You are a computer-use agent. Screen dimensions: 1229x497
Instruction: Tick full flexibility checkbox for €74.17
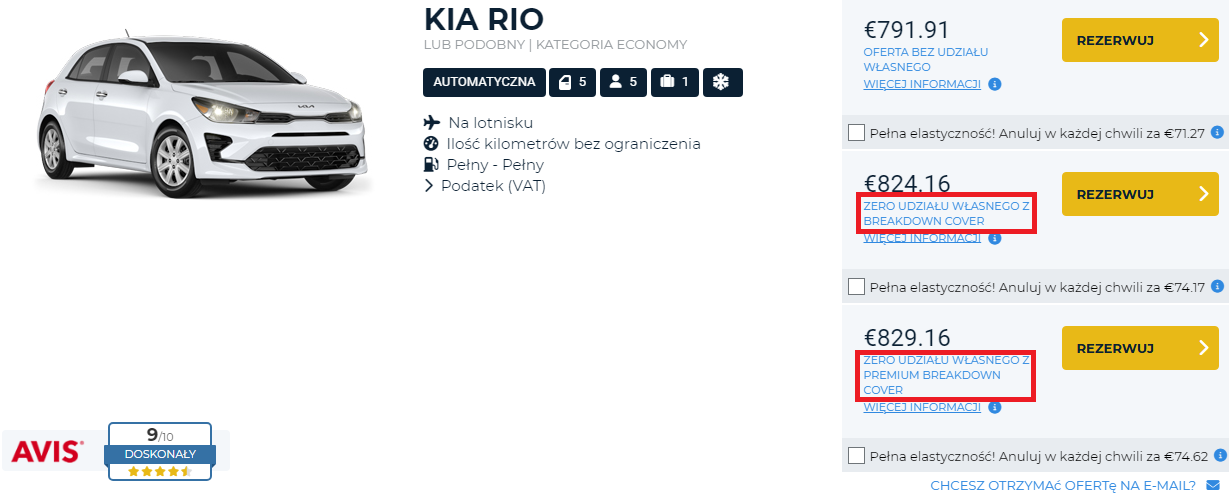coord(856,287)
